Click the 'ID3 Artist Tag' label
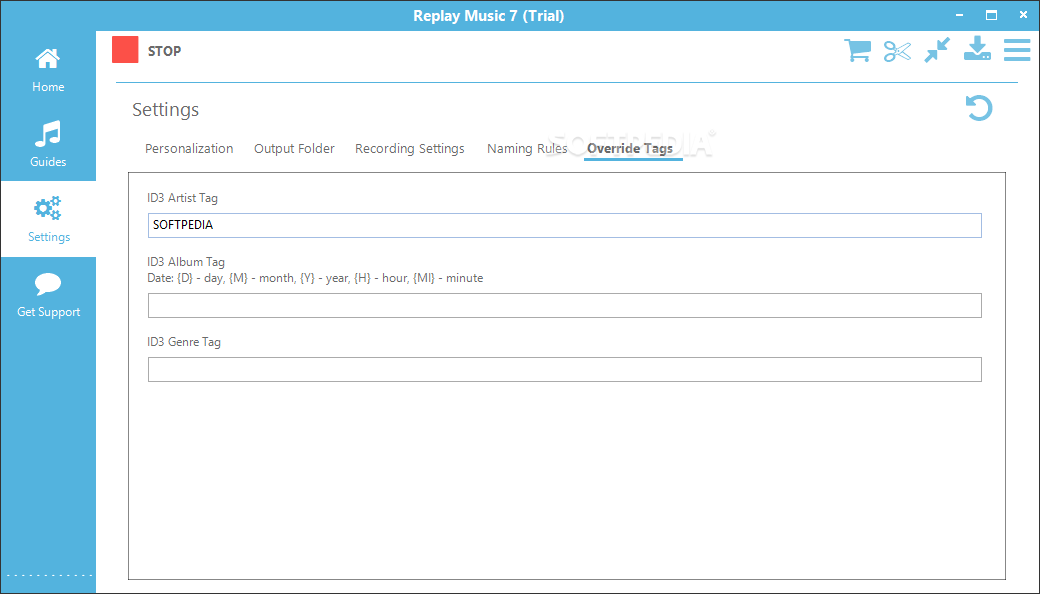1040x594 pixels. pos(182,198)
